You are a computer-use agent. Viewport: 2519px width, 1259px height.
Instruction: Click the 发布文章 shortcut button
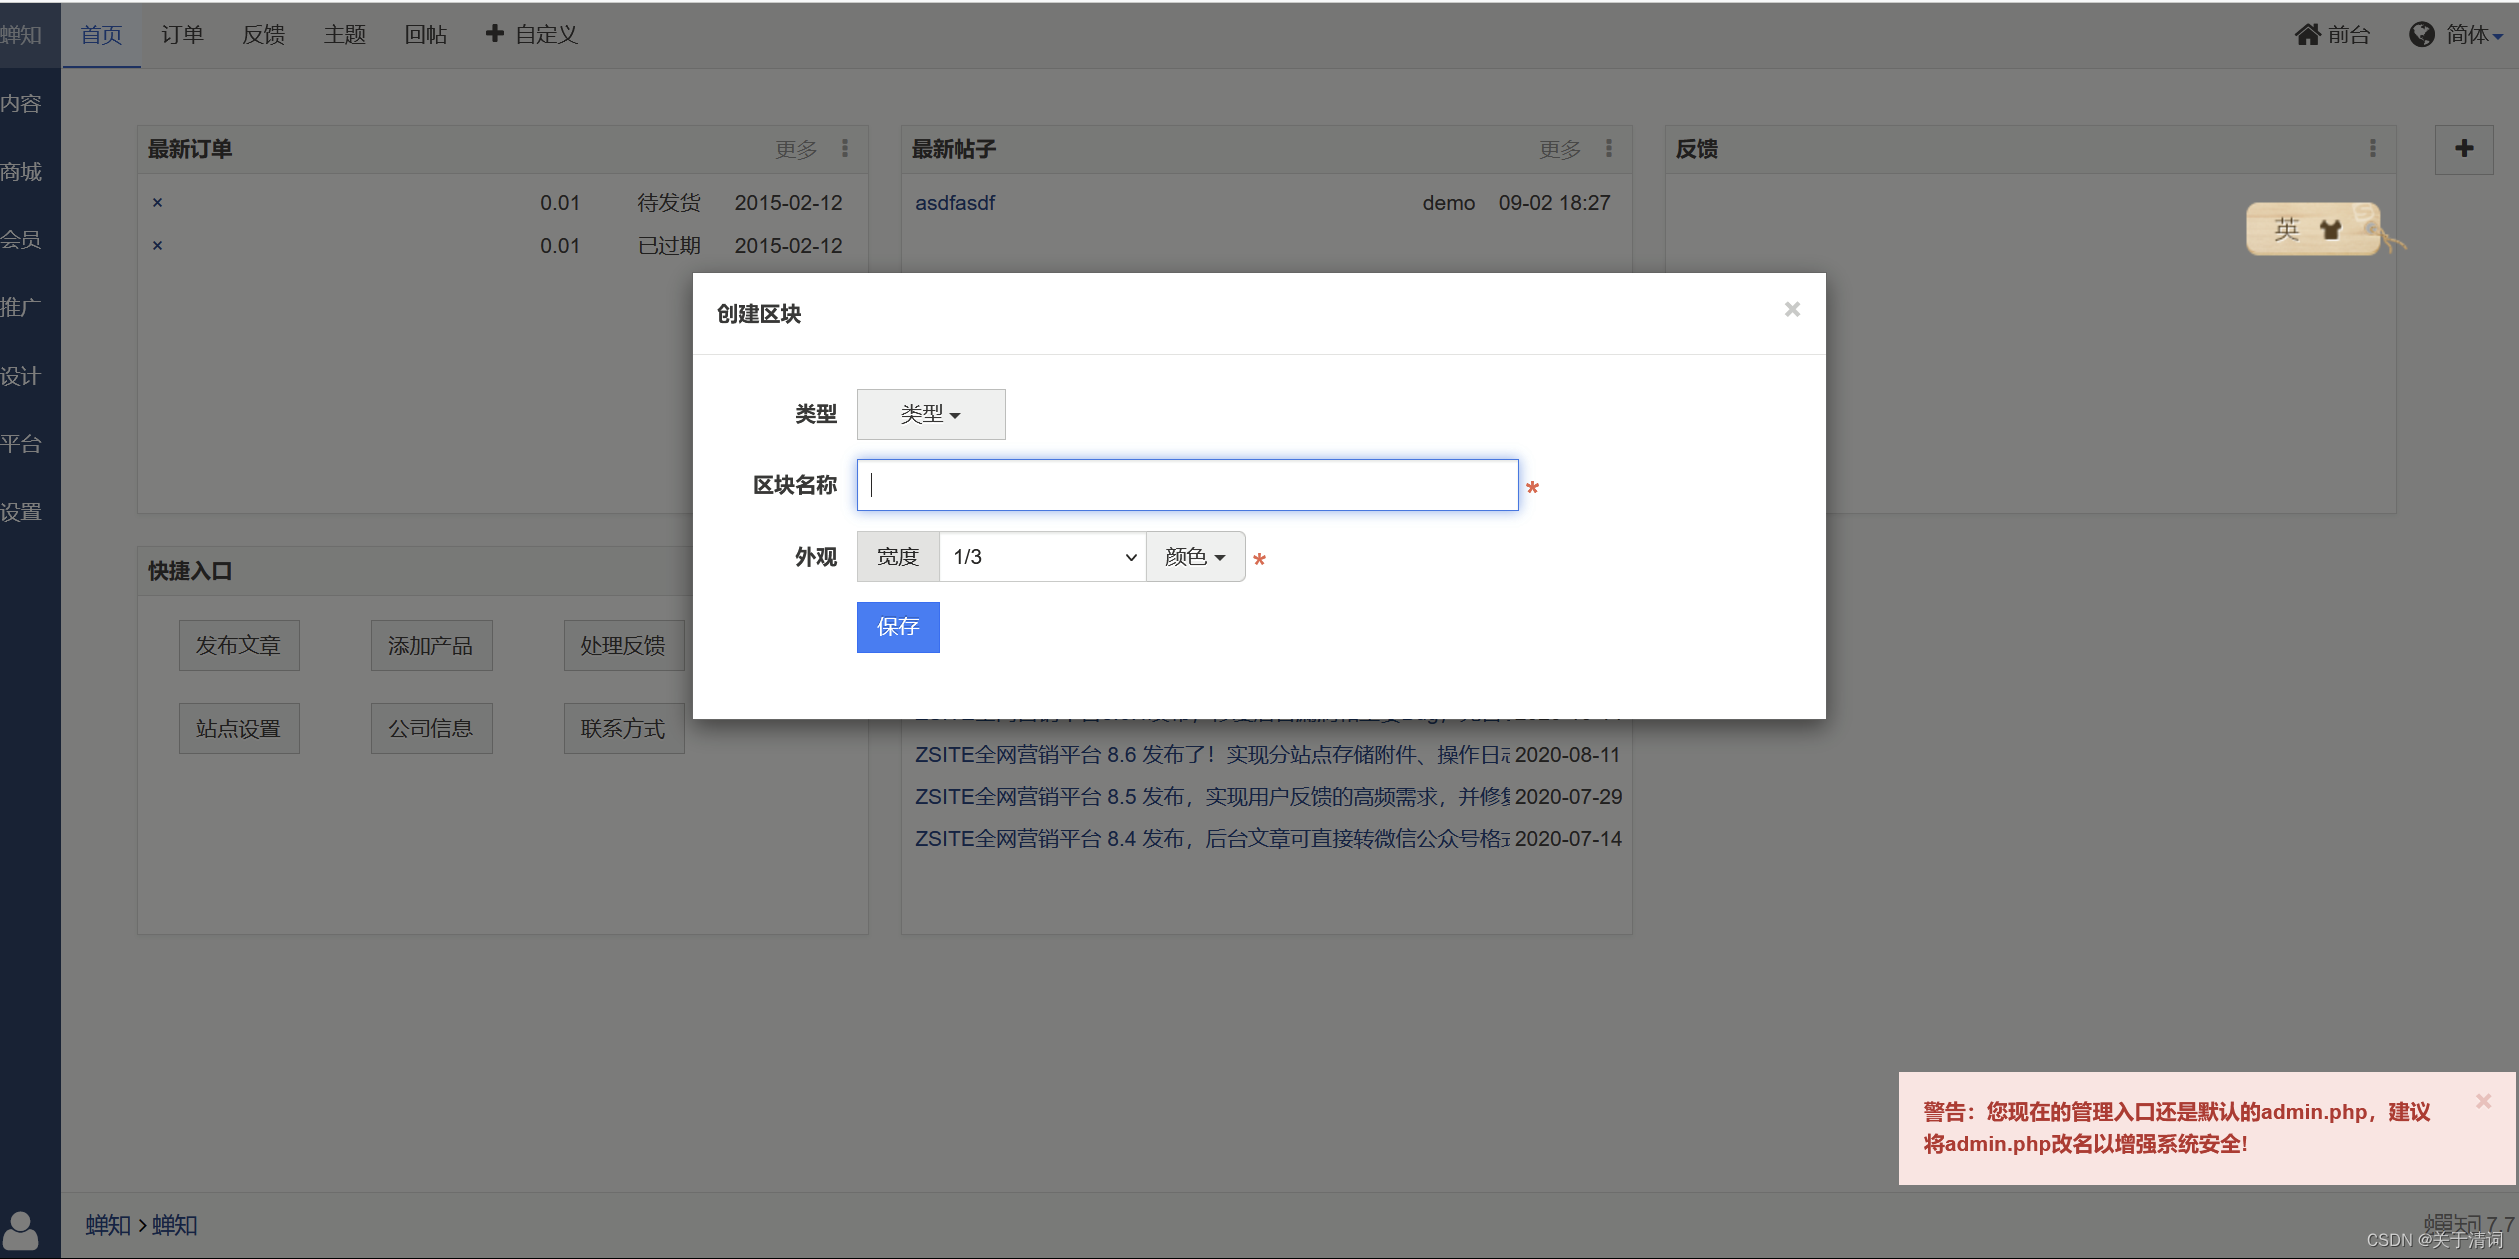pos(238,646)
